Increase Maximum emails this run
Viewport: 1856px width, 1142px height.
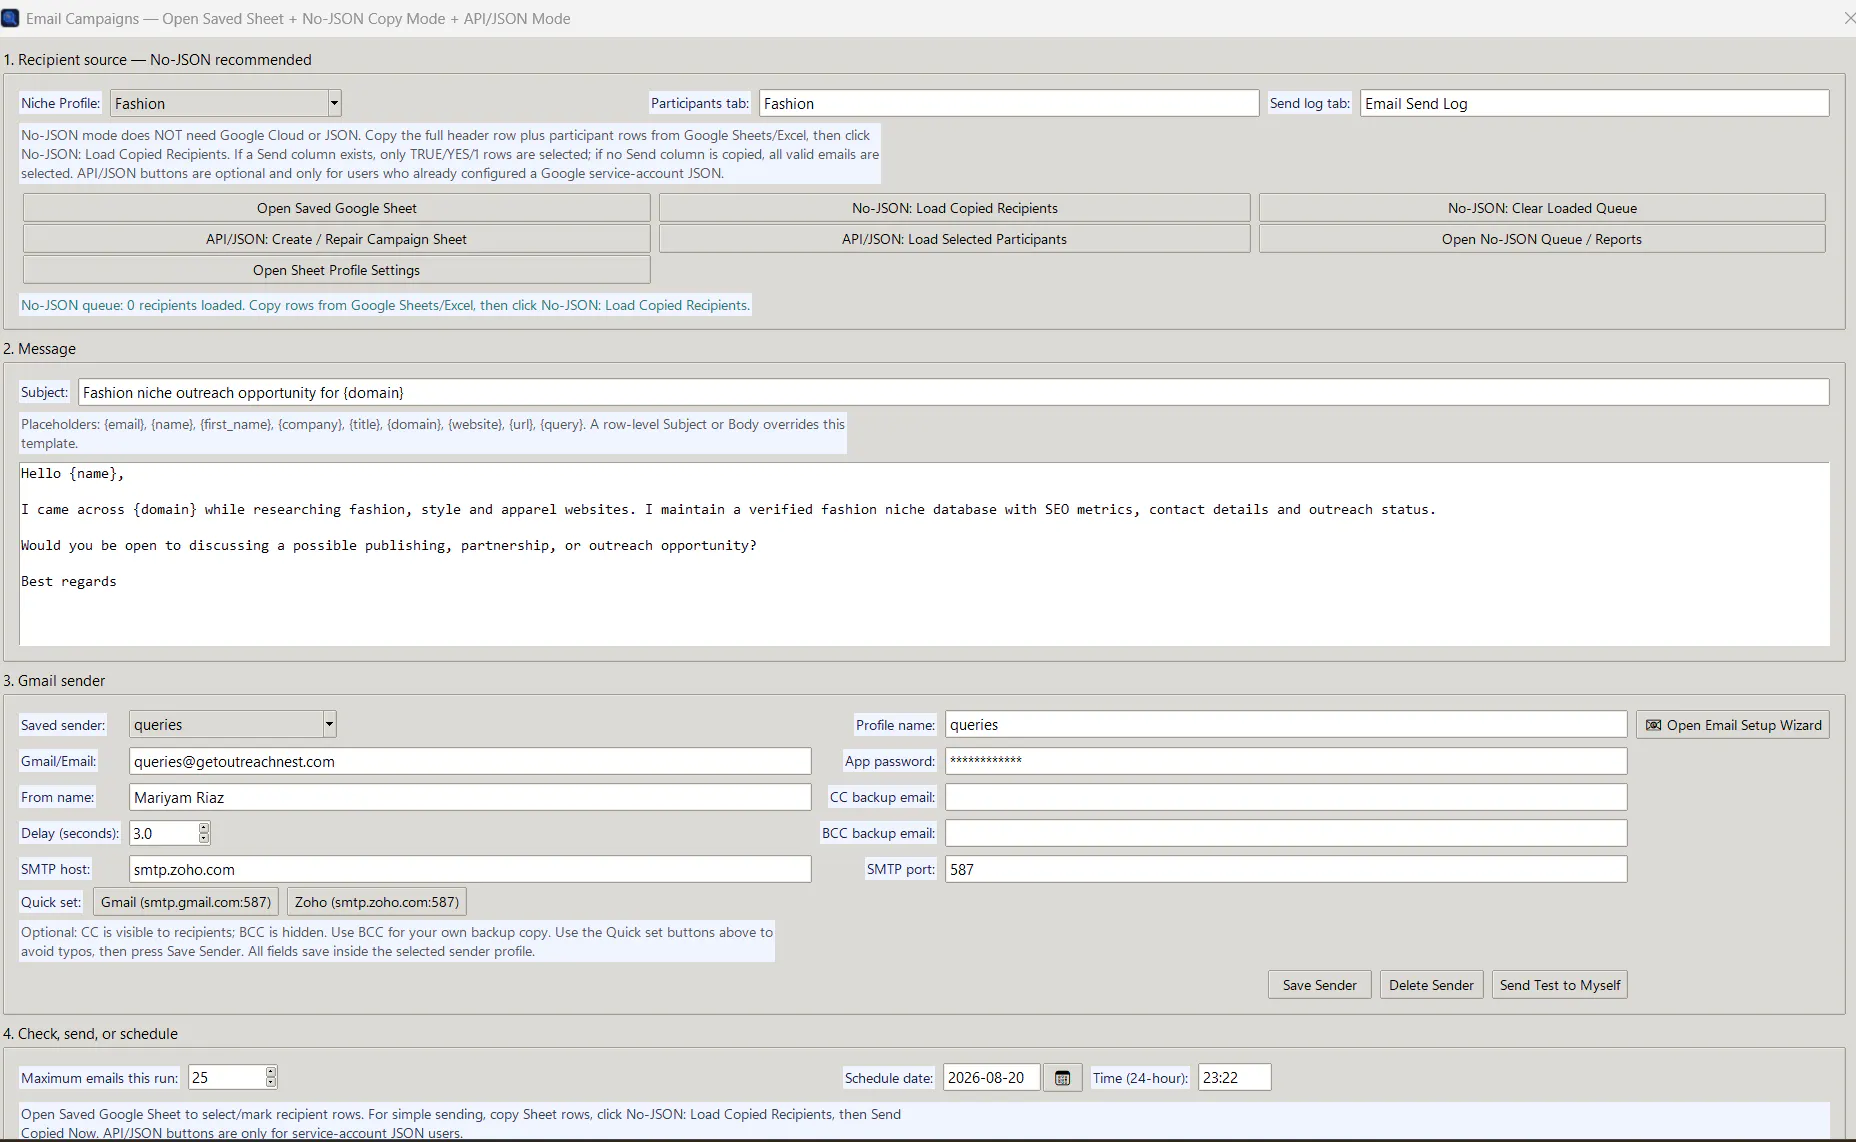[271, 1071]
